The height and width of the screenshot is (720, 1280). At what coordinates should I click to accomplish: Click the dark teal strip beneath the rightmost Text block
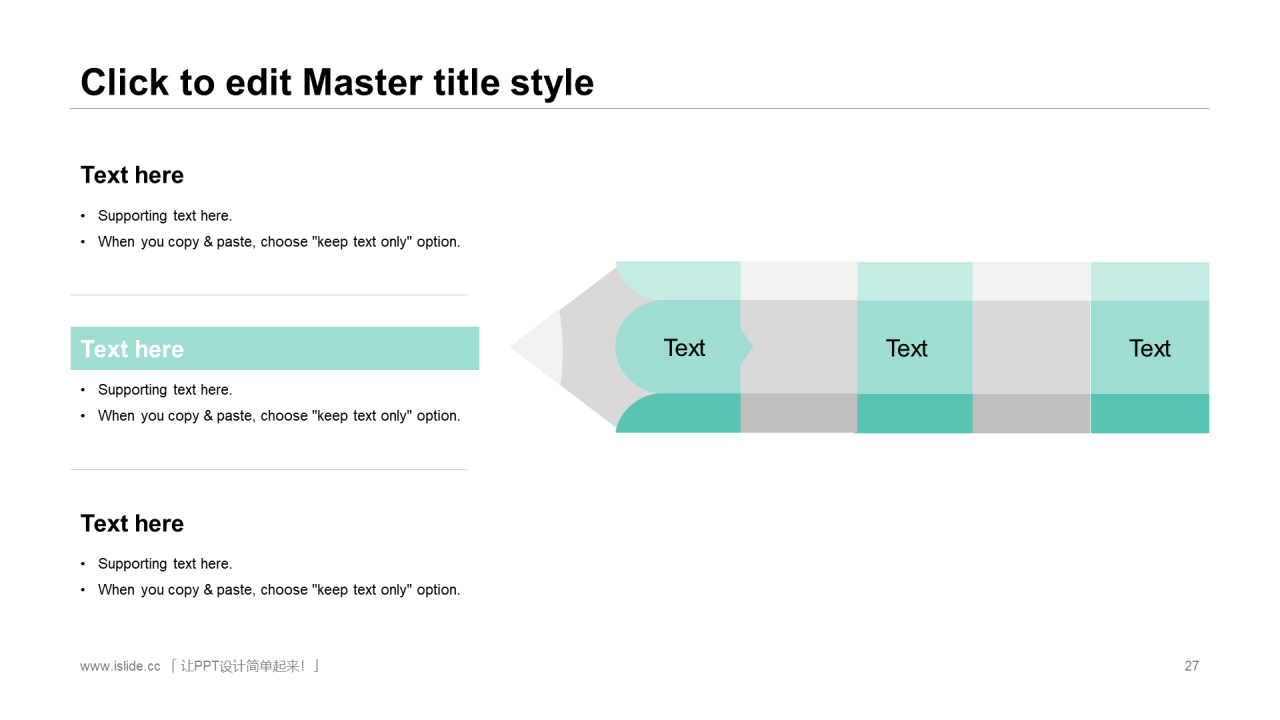point(1150,413)
